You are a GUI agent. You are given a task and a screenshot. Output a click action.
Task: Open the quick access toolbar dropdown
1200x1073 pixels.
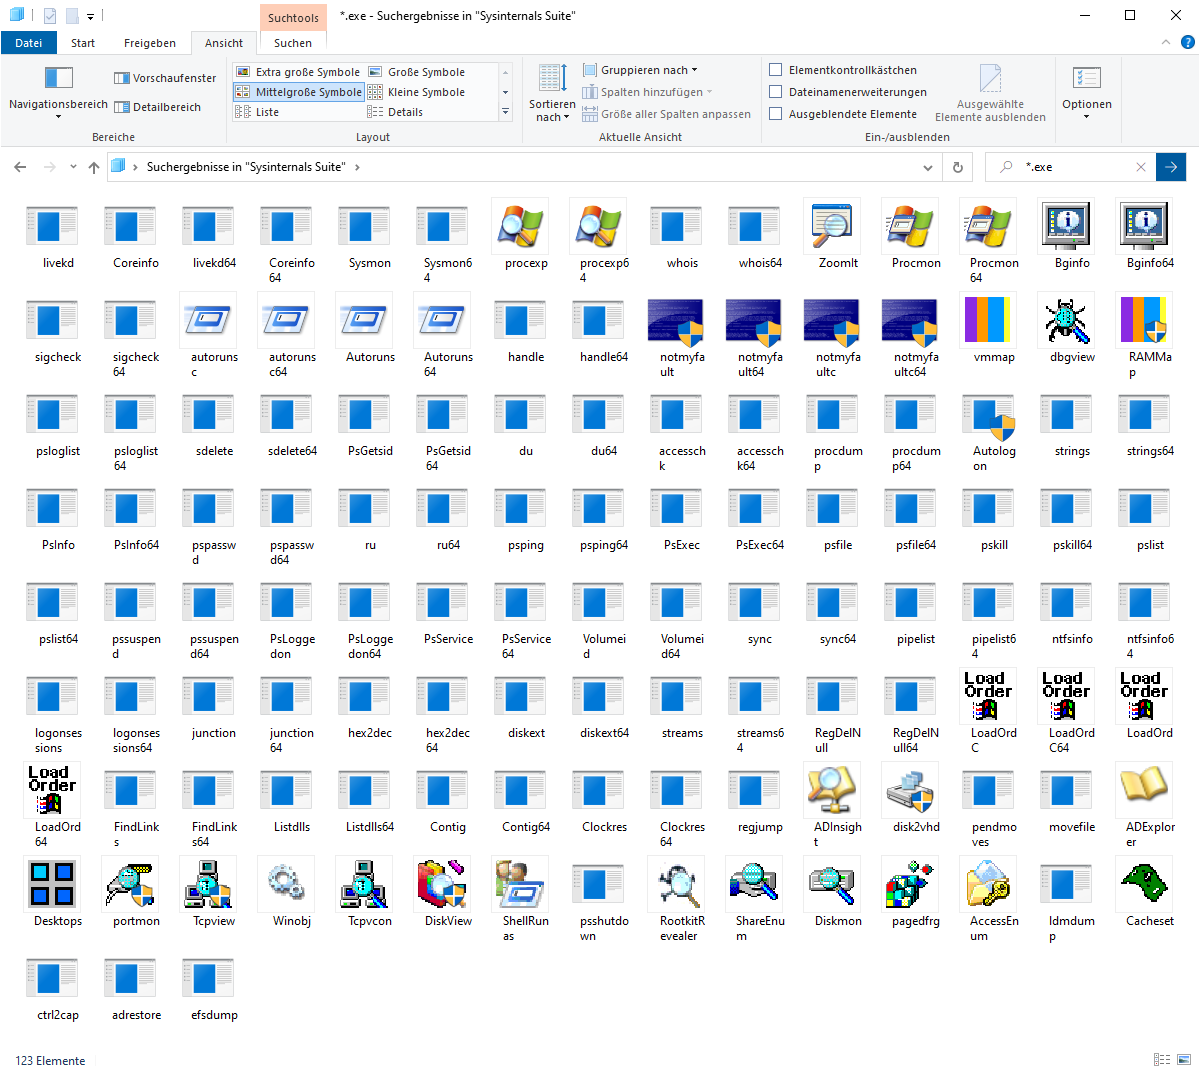tap(90, 16)
